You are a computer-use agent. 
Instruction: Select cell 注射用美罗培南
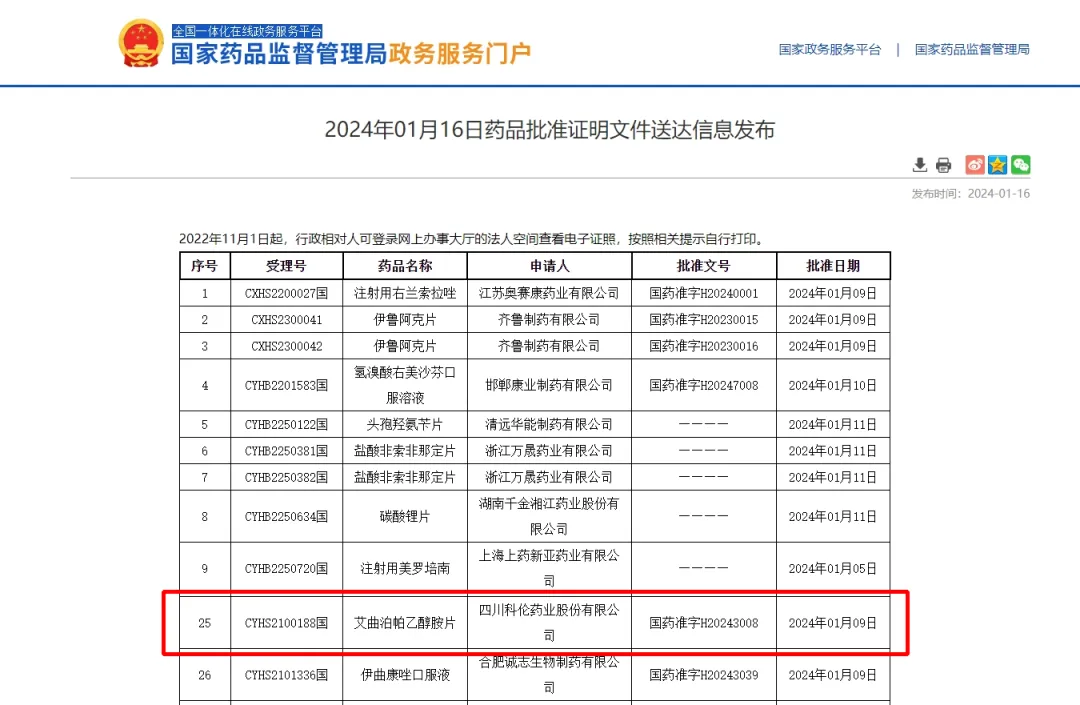(405, 569)
